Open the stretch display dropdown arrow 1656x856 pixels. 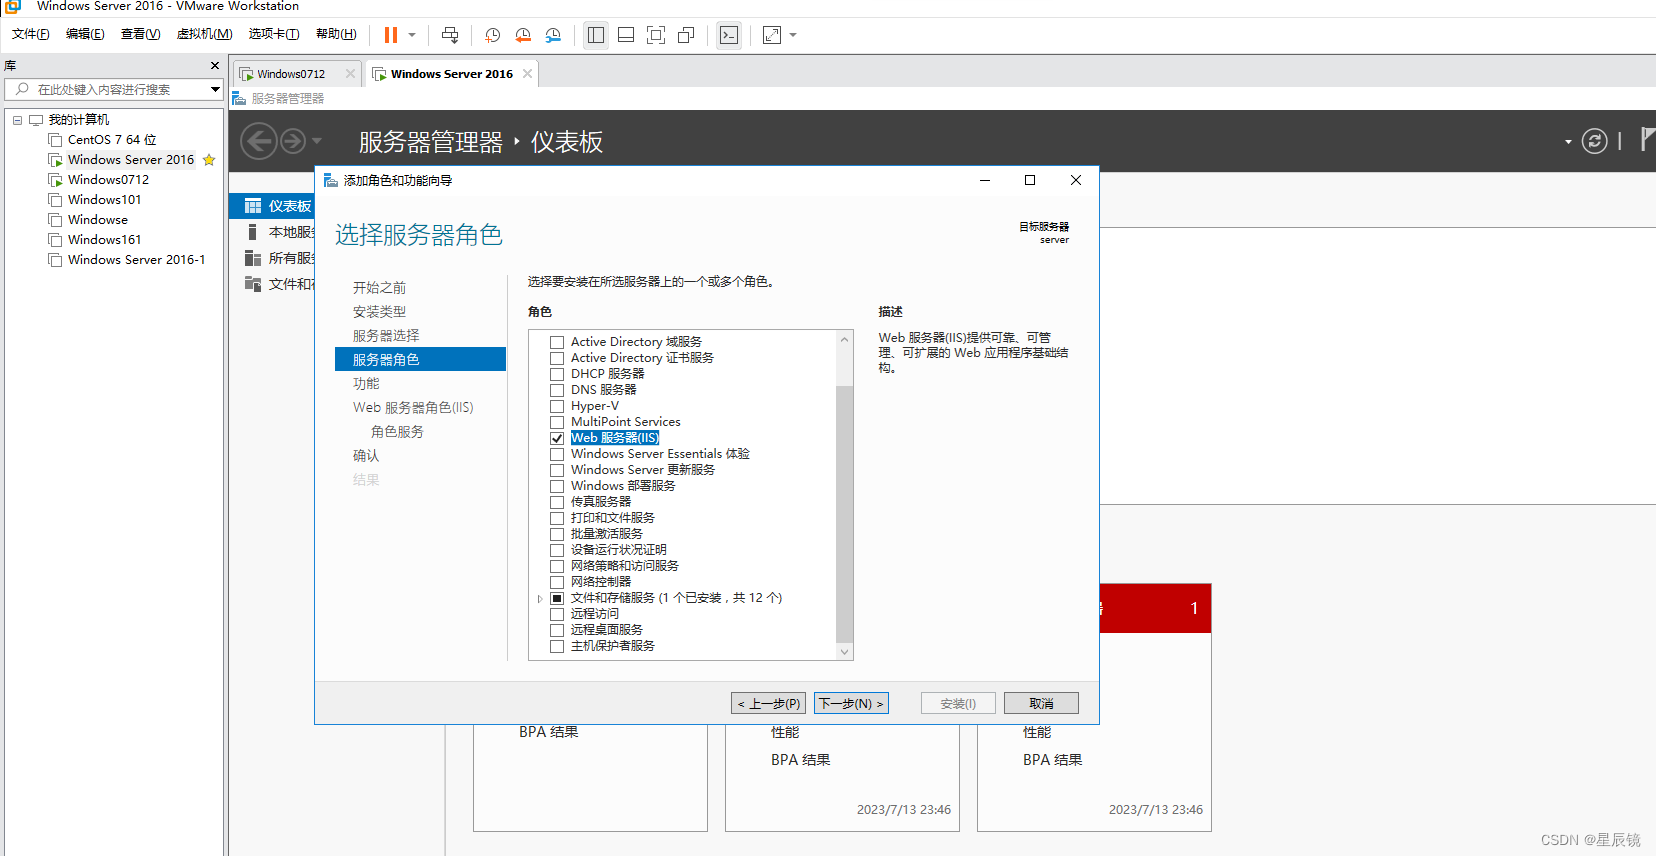[x=793, y=35]
